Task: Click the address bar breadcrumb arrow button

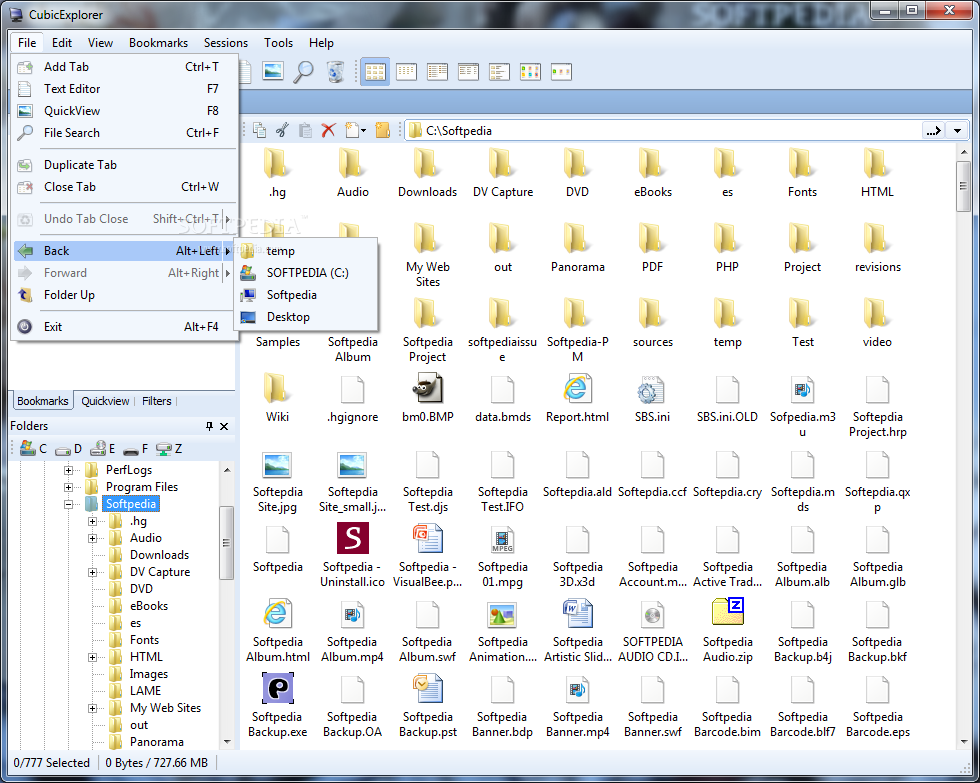Action: (x=933, y=131)
